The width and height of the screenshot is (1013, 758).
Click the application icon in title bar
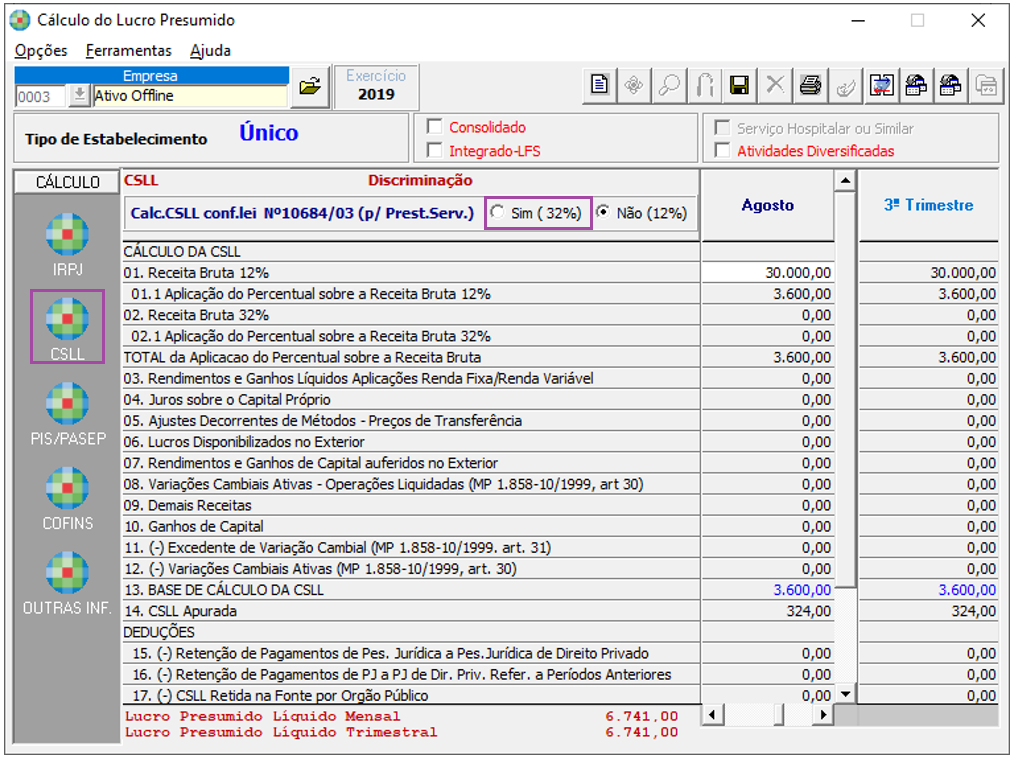tap(20, 21)
